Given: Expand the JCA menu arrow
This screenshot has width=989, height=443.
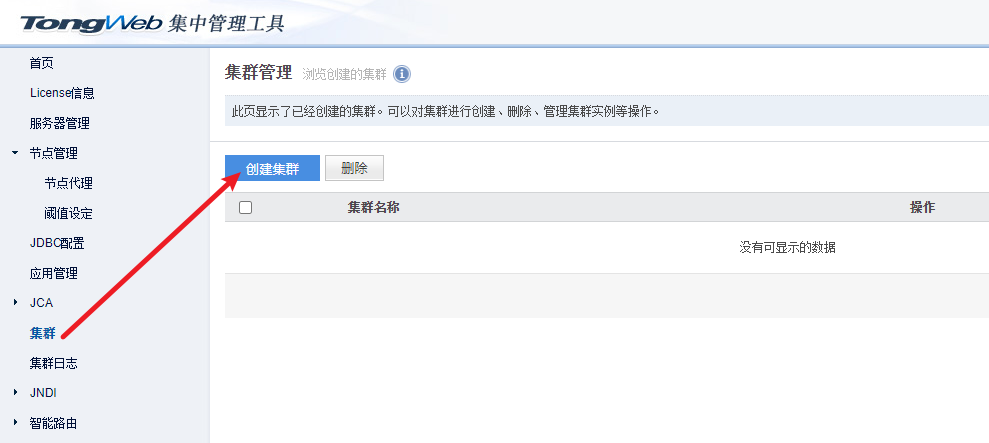Looking at the screenshot, I should pos(15,303).
